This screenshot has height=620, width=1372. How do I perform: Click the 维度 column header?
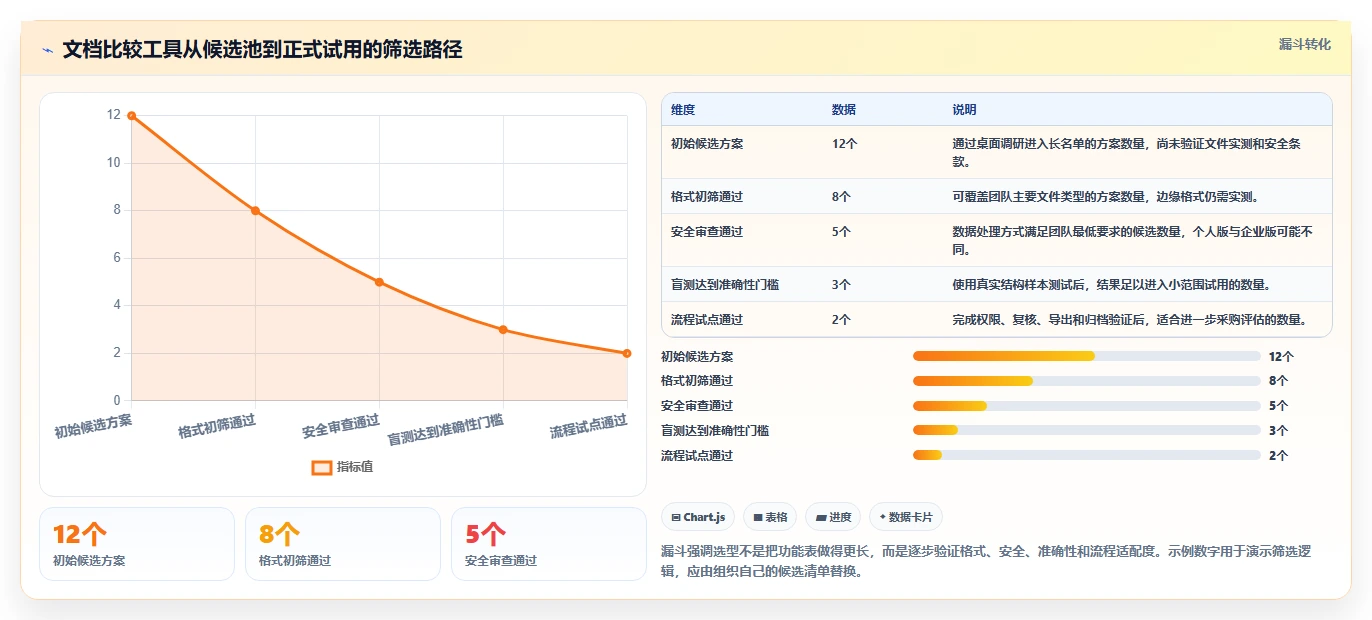point(683,109)
